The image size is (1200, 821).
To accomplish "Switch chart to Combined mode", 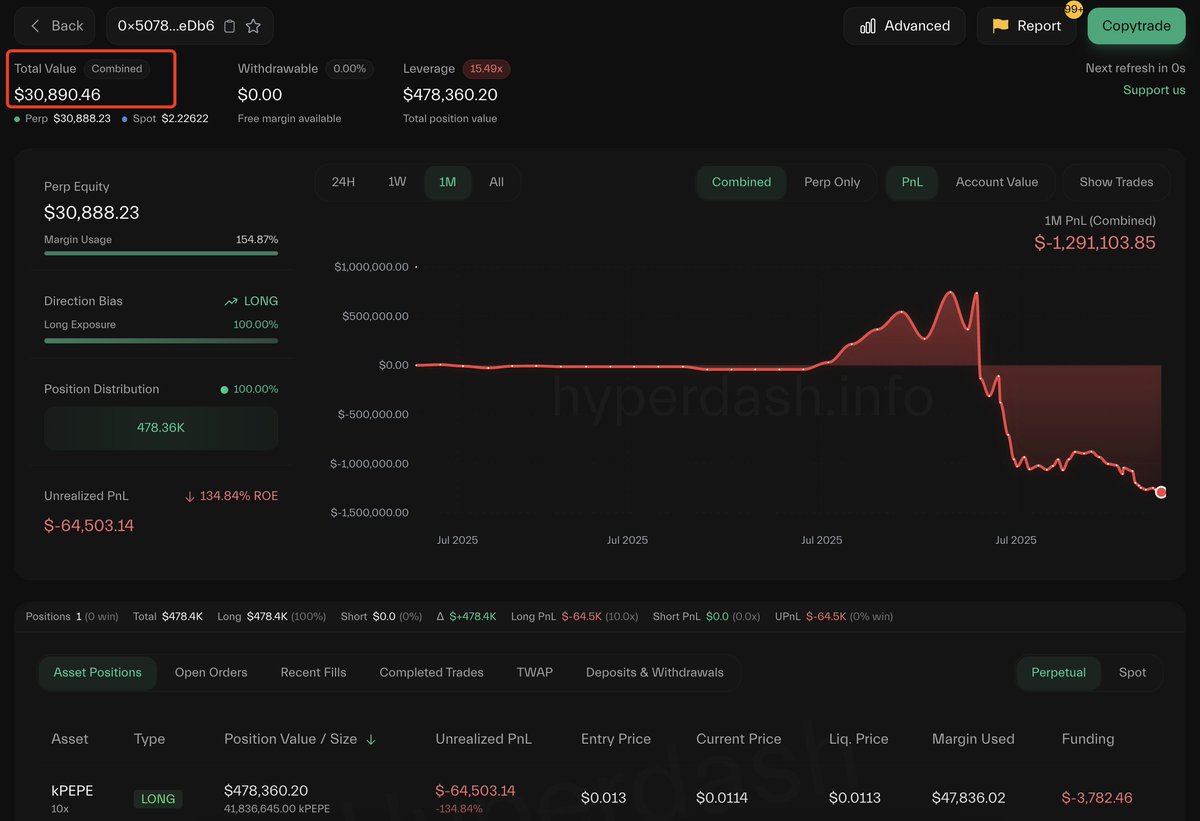I will (x=741, y=182).
